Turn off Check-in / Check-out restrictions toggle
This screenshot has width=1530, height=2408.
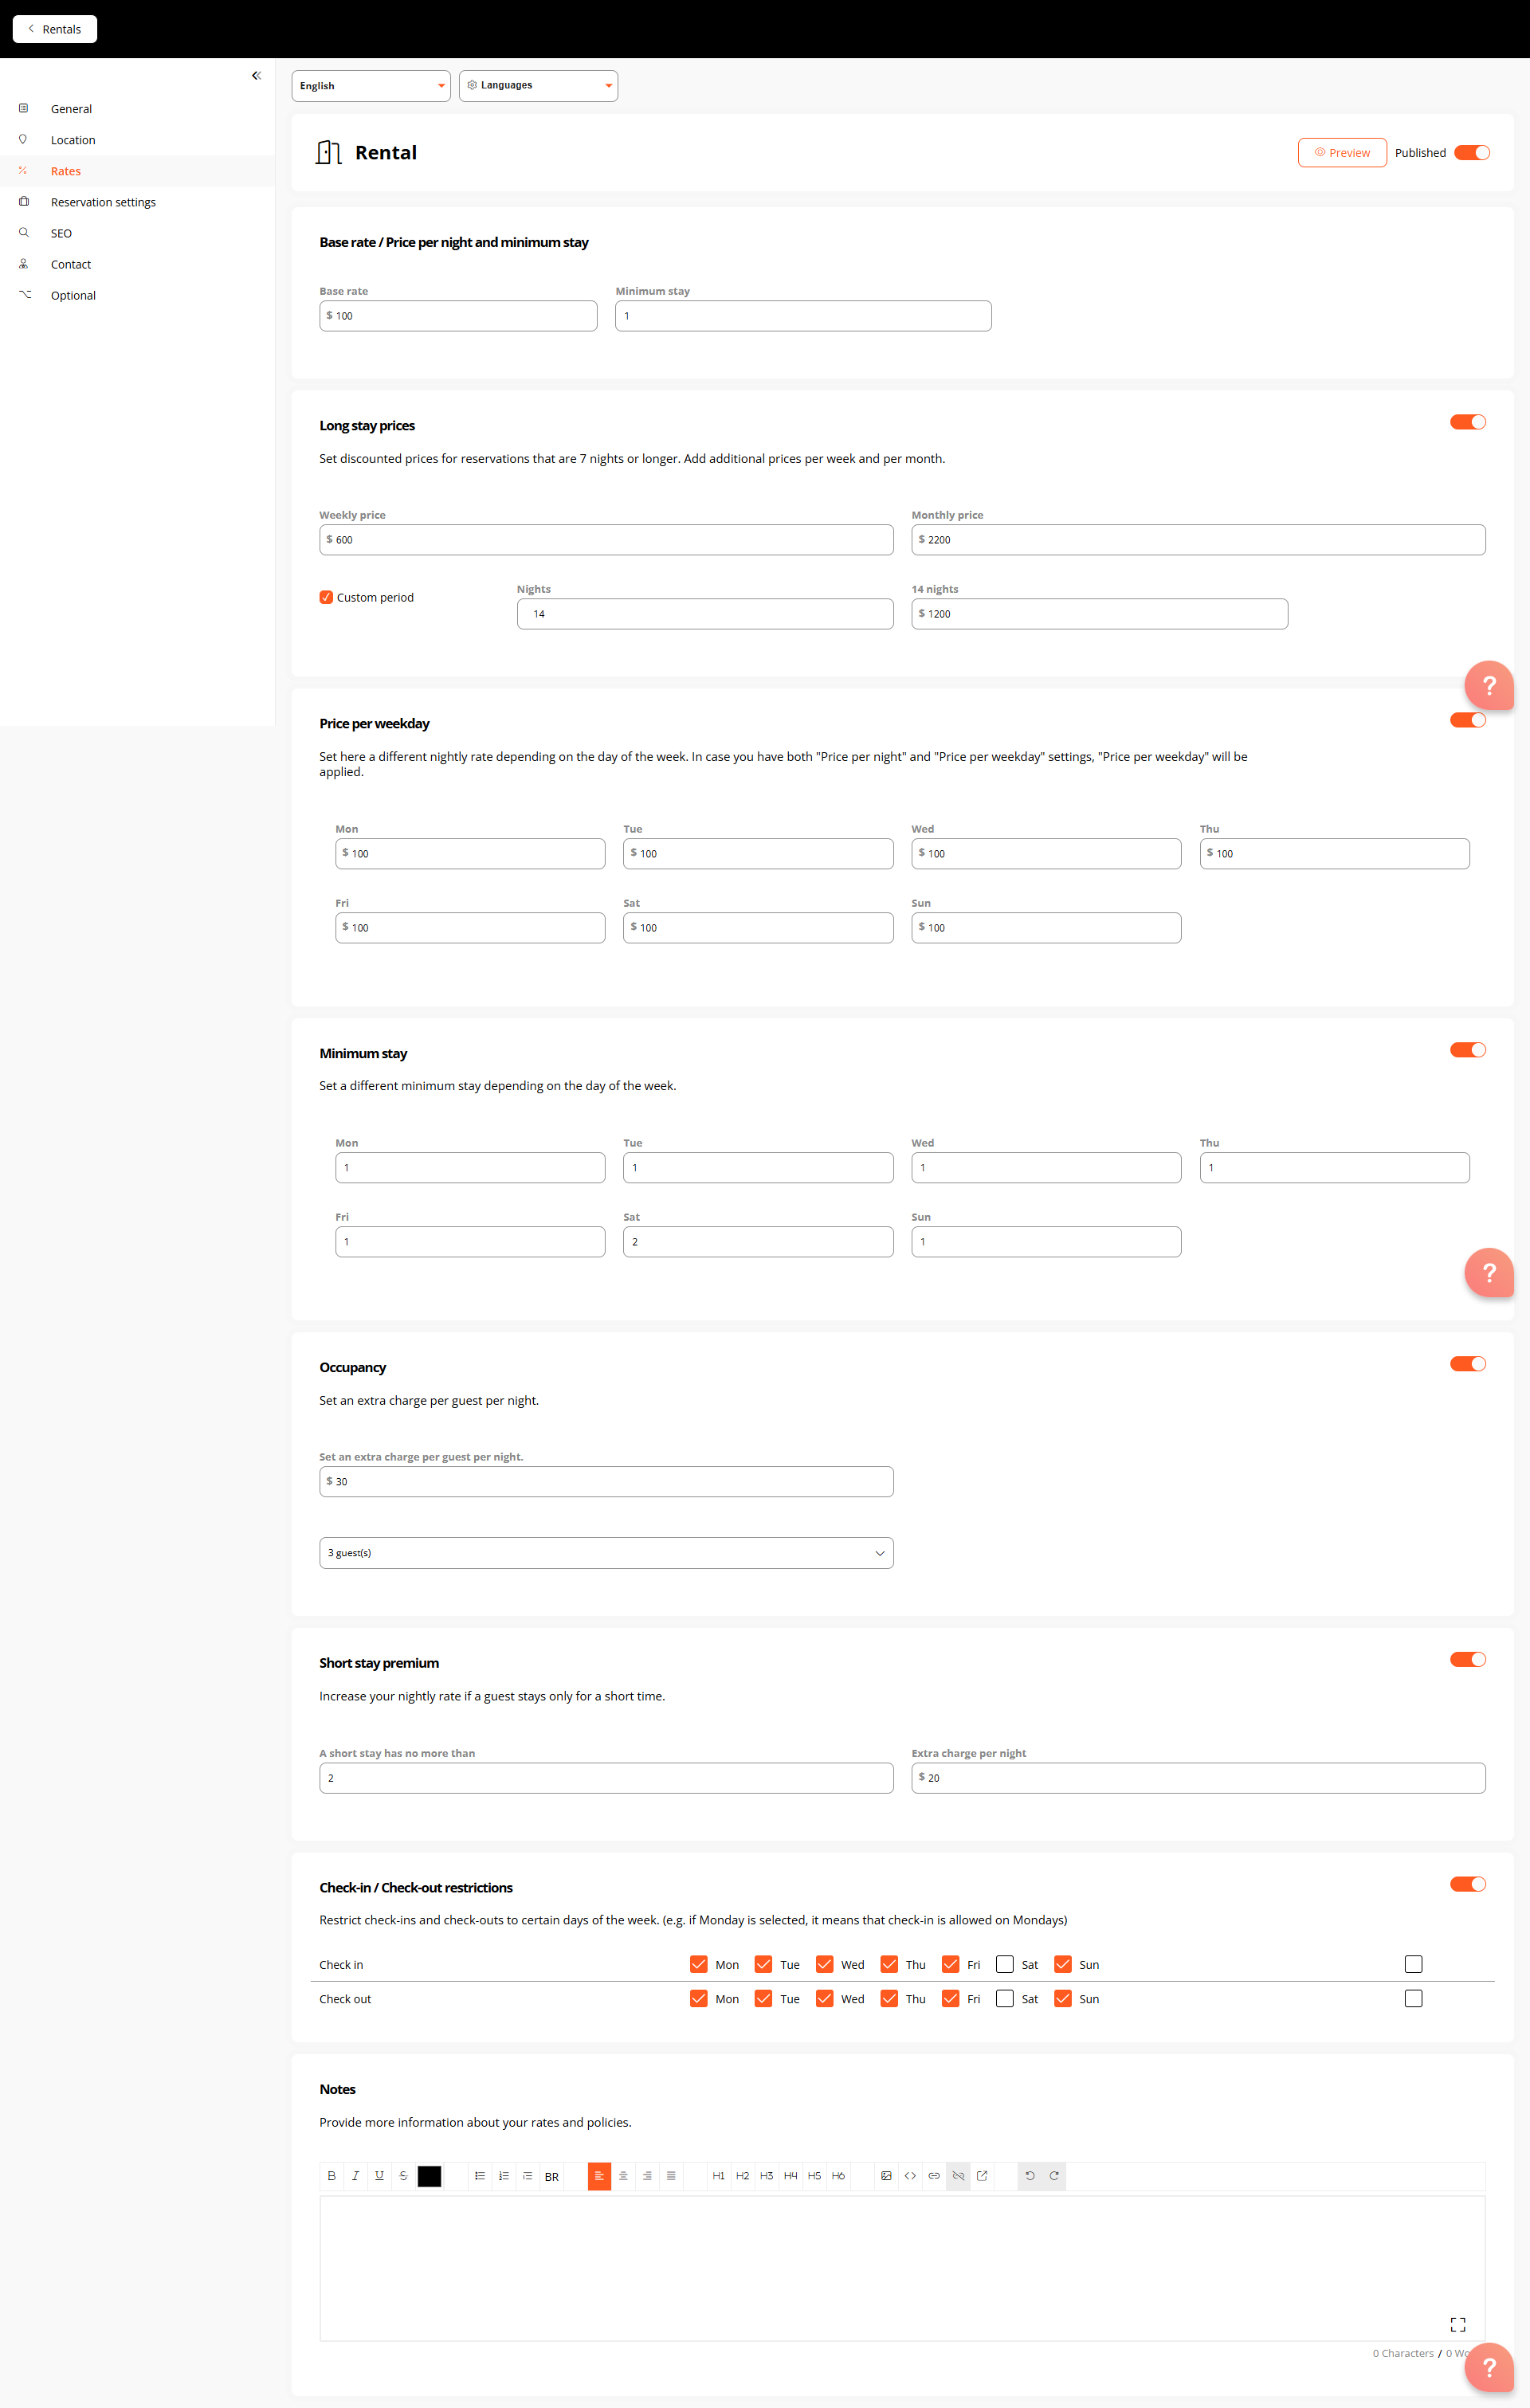point(1467,1884)
